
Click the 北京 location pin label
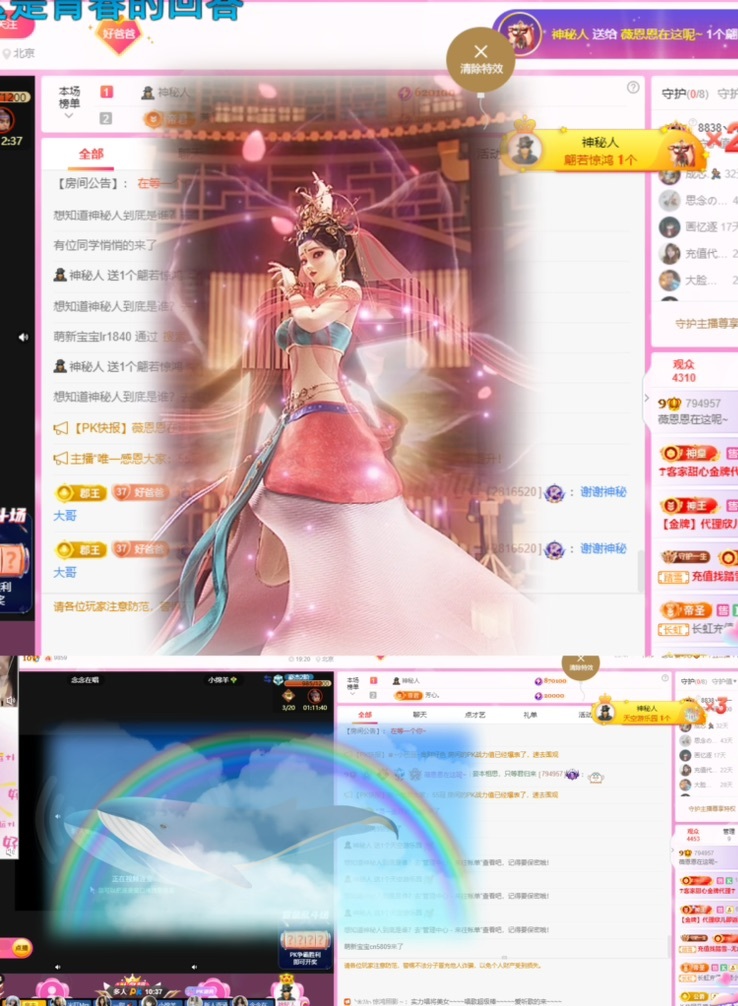tap(19, 53)
